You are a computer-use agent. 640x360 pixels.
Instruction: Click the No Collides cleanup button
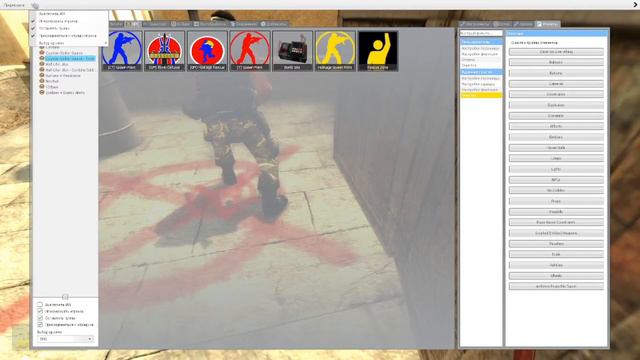556,191
